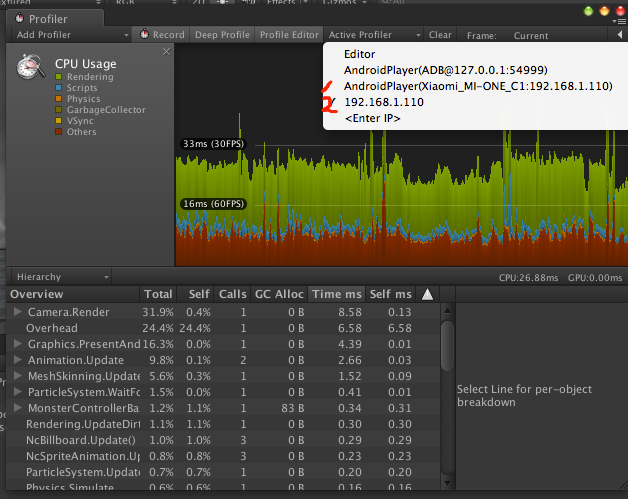
Task: Toggle VSync legend swatch
Action: [58, 121]
